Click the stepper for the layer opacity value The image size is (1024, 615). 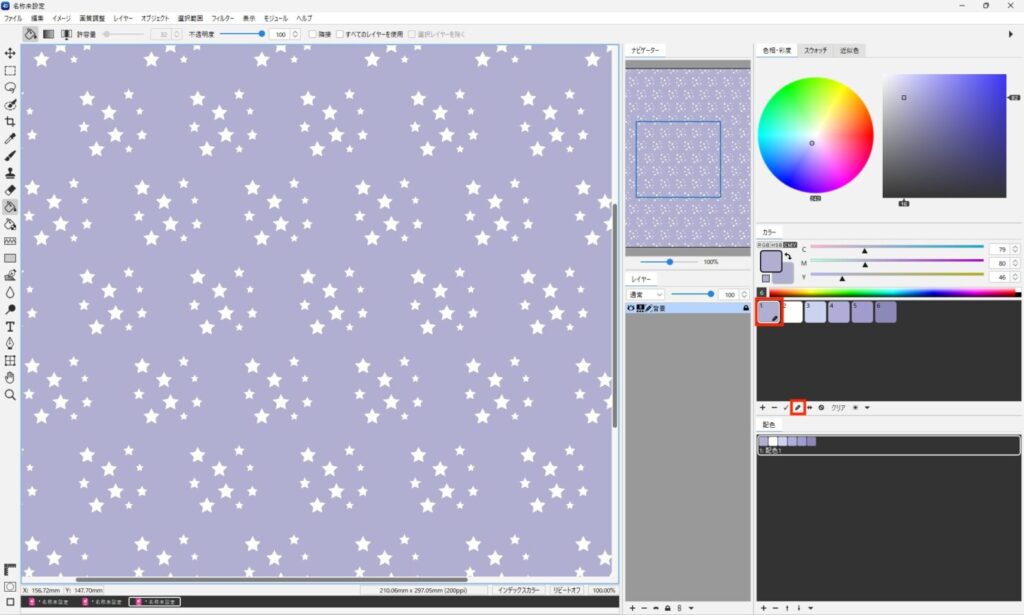744,294
